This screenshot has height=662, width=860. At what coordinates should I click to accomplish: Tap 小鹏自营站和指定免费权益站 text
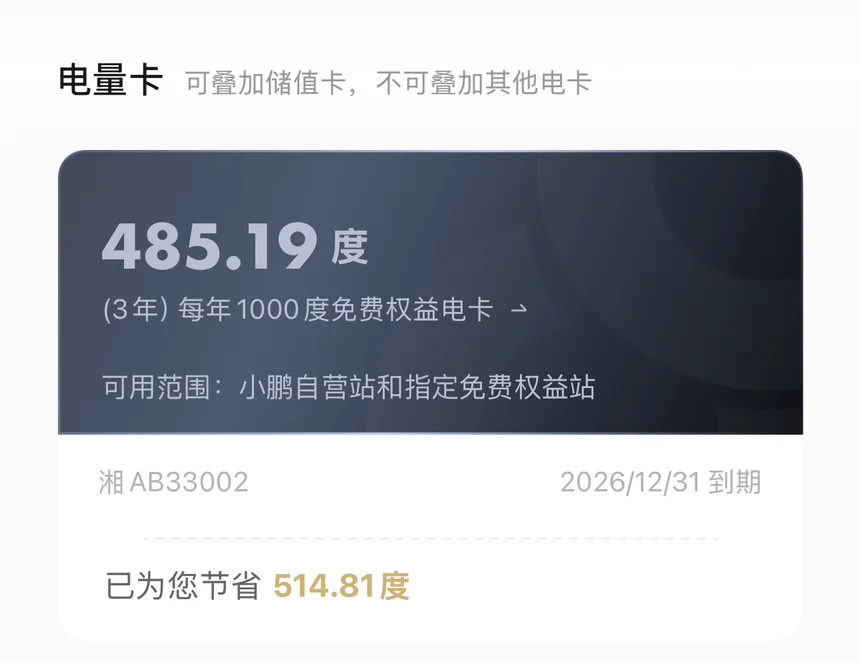tap(417, 387)
